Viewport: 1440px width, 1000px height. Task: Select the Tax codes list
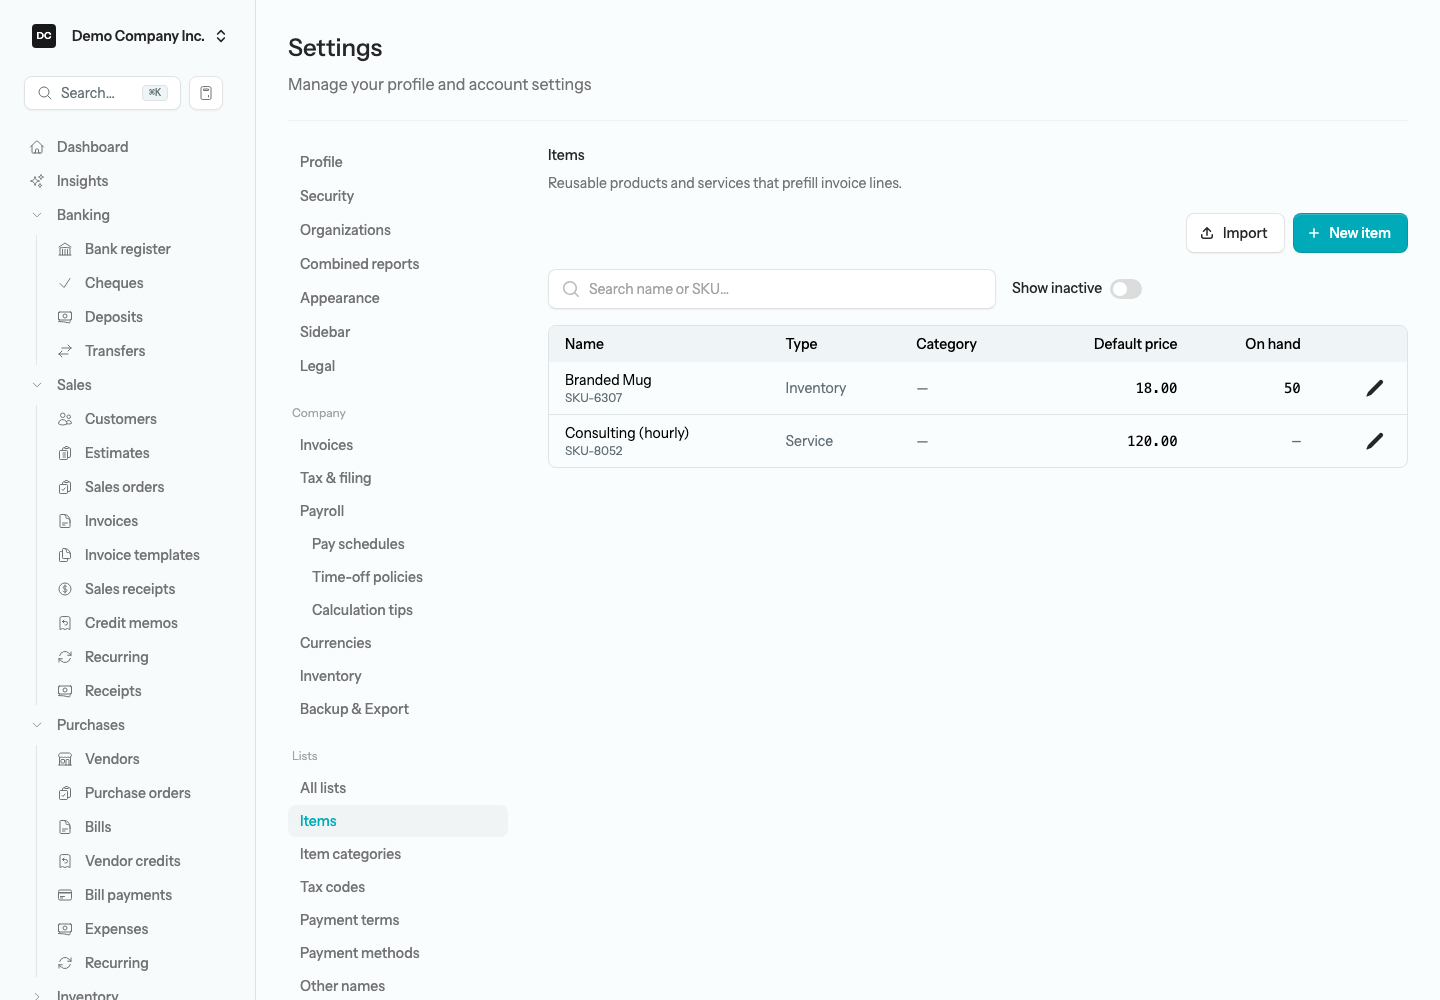(x=332, y=887)
